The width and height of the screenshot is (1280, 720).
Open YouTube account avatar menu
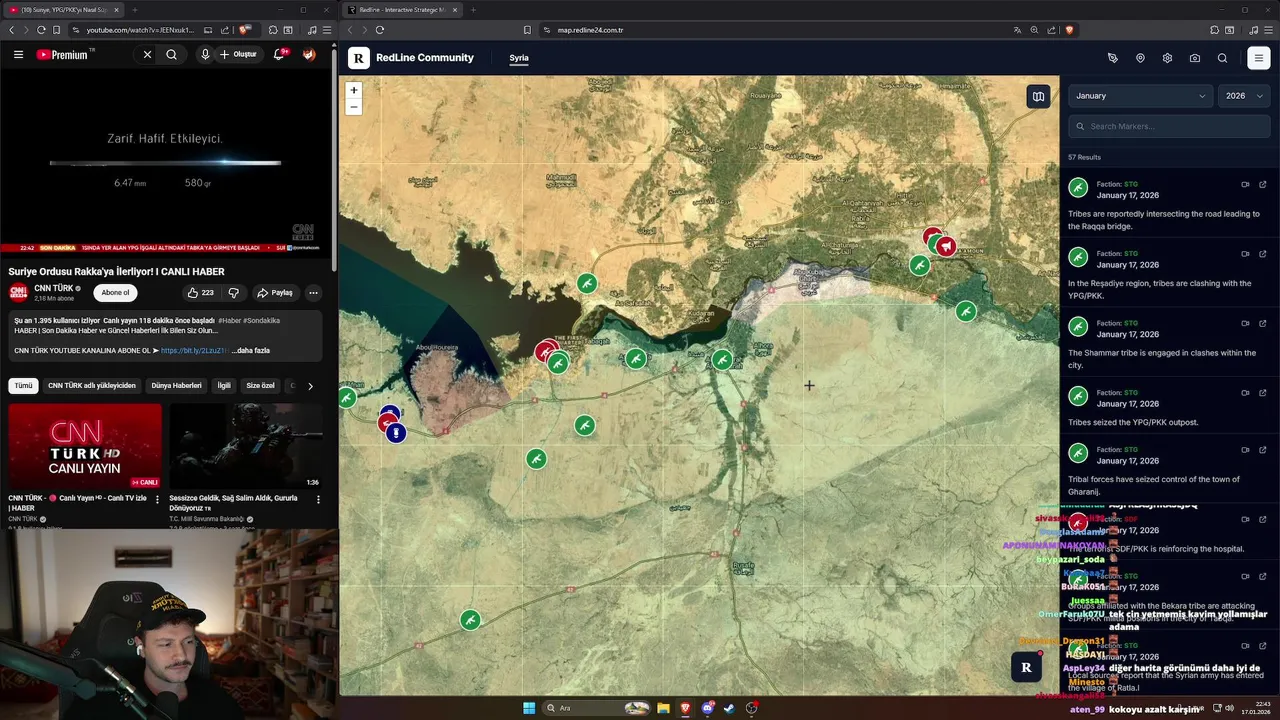coord(309,55)
